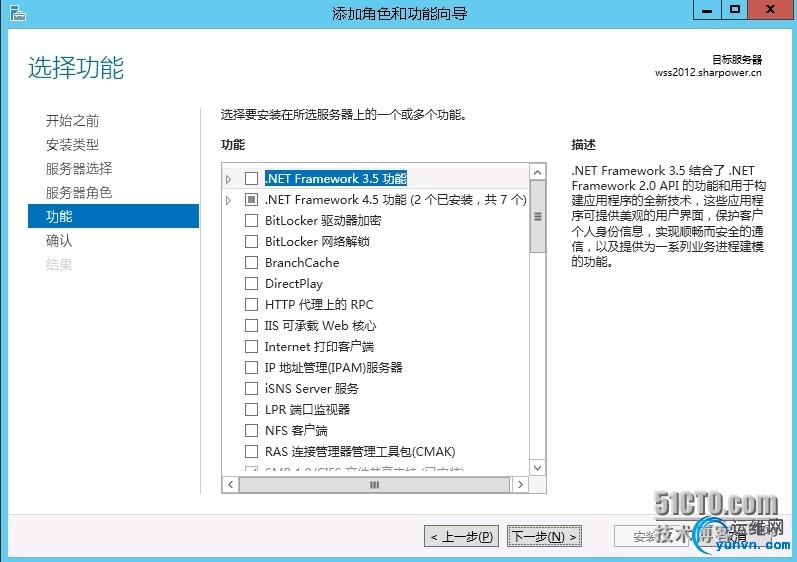Minimize the wizard window
Image resolution: width=797 pixels, height=562 pixels.
pyautogui.click(x=707, y=10)
